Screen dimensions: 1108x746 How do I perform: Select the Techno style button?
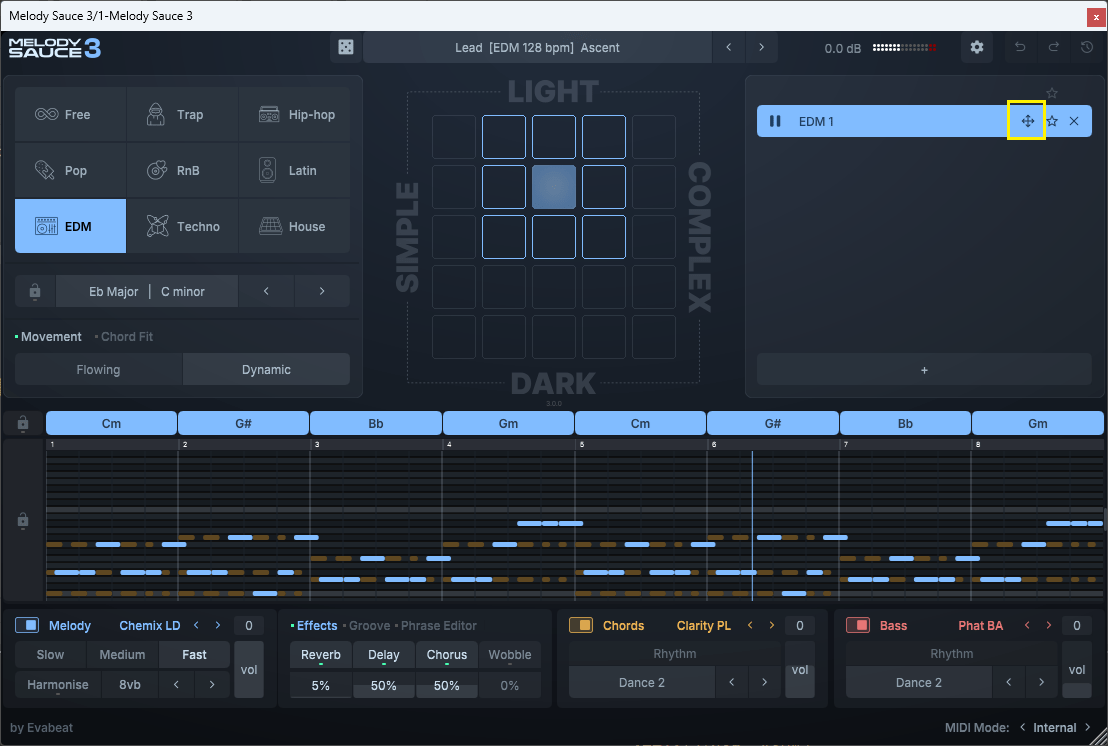tap(182, 226)
